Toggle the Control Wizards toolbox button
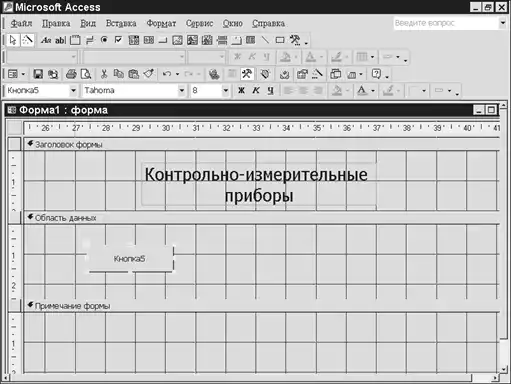The image size is (511, 384). [28, 40]
